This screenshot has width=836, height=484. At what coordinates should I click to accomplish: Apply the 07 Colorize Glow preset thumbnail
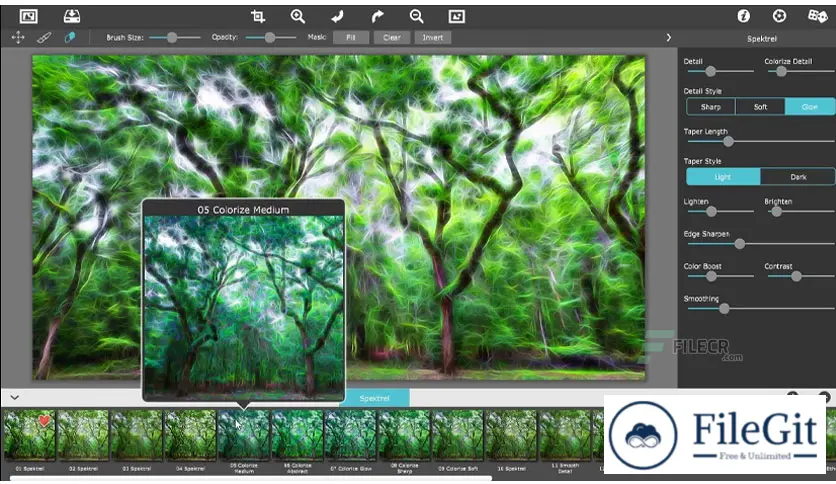pos(351,435)
